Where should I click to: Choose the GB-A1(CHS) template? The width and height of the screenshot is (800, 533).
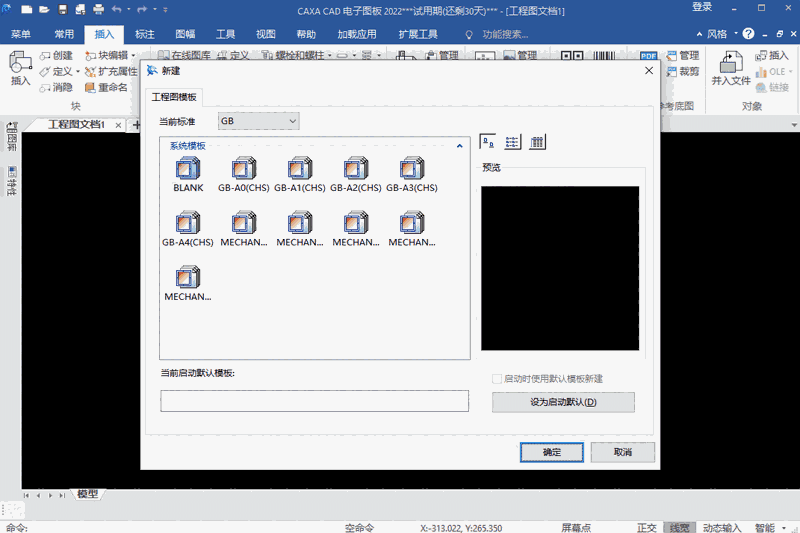[300, 174]
